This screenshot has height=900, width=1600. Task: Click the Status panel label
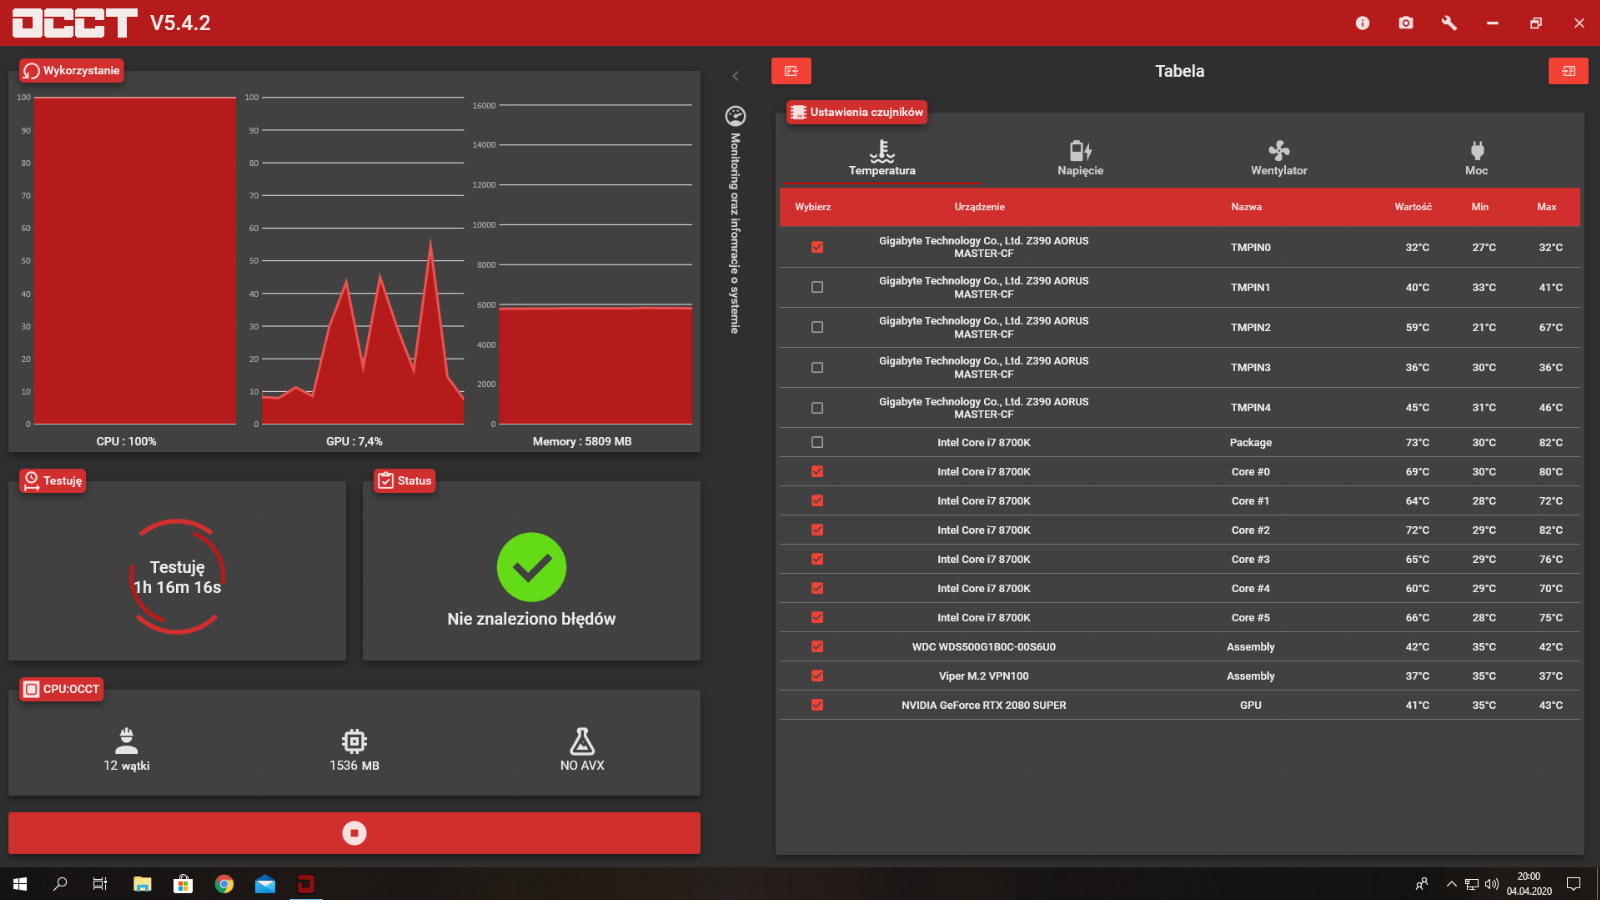point(405,481)
